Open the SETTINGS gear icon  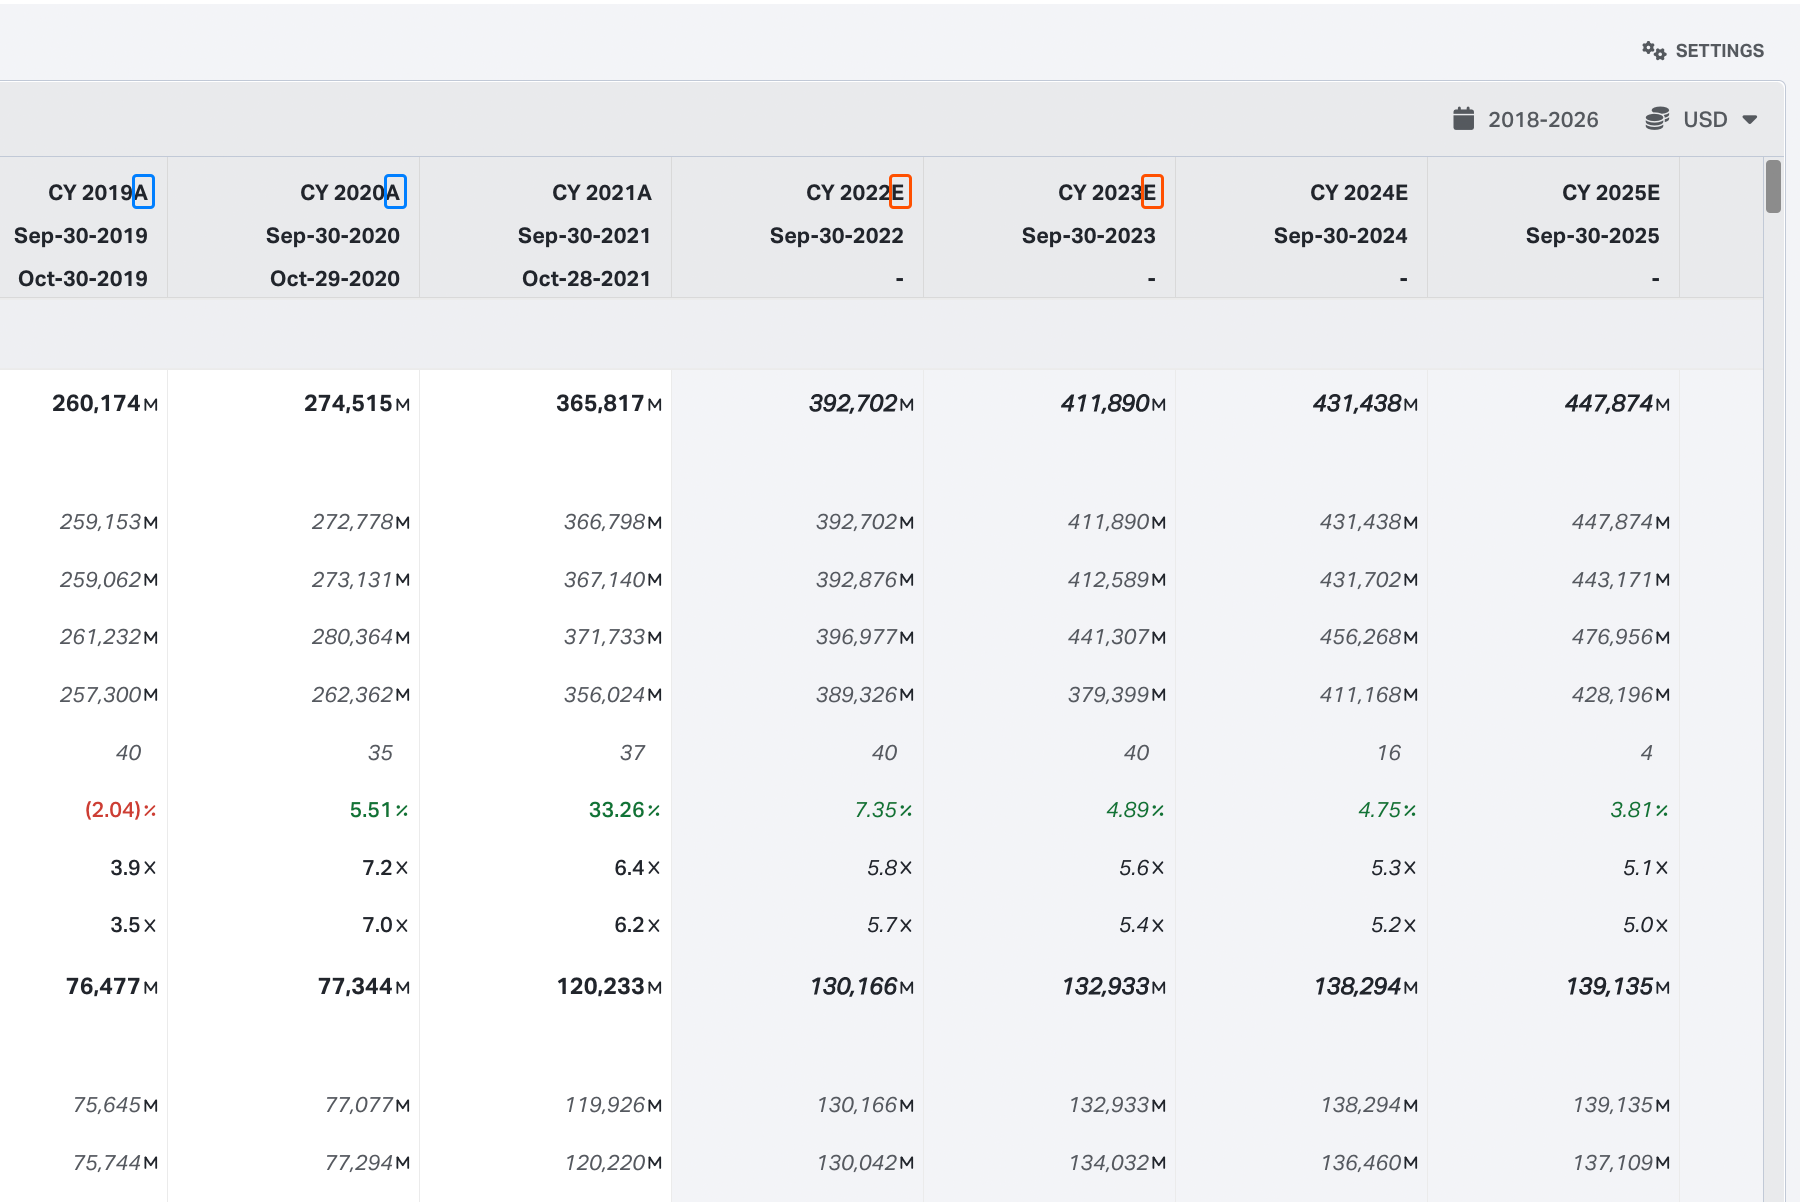[x=1654, y=50]
